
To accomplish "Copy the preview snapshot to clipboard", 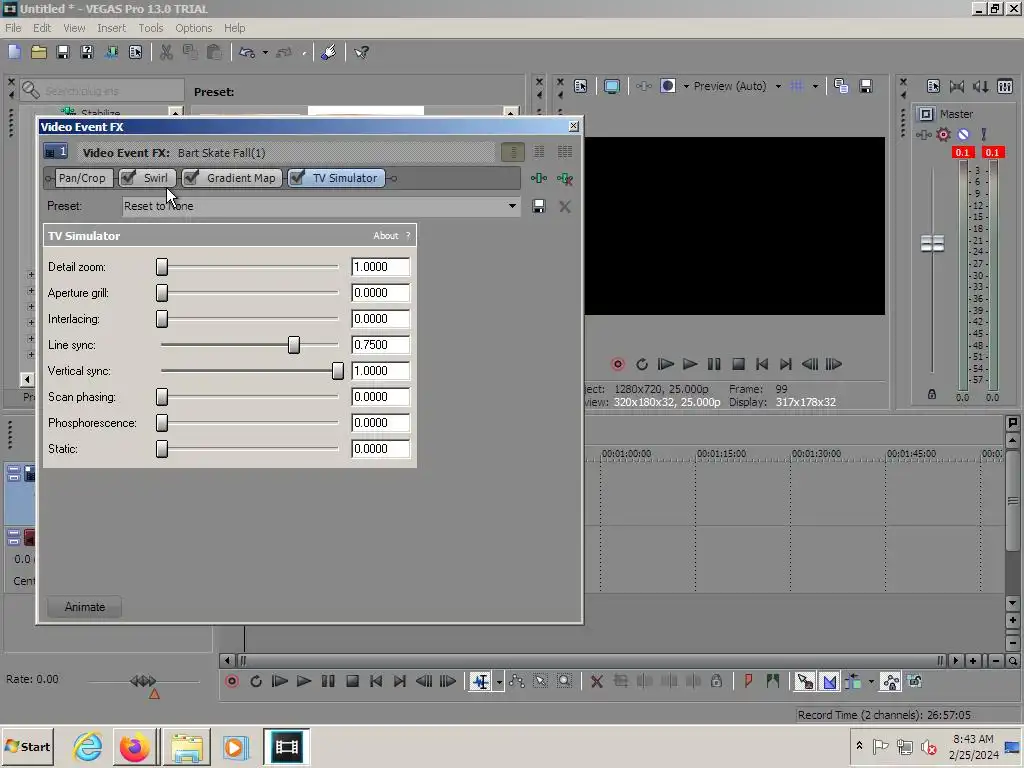I will (841, 86).
